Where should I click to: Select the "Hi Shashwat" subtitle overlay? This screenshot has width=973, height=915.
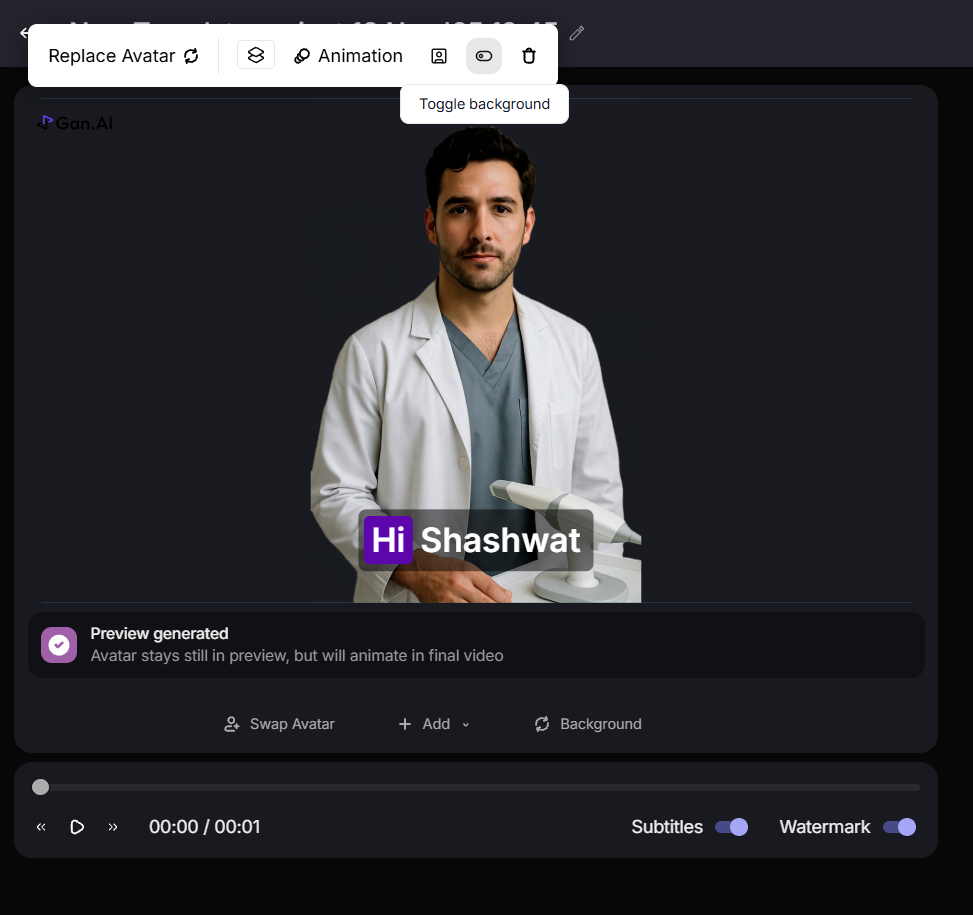pyautogui.click(x=476, y=540)
